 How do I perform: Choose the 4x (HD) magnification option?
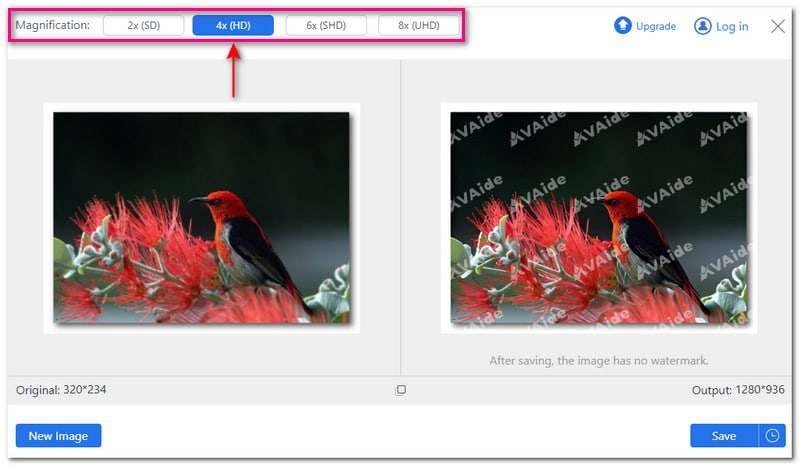coord(233,25)
